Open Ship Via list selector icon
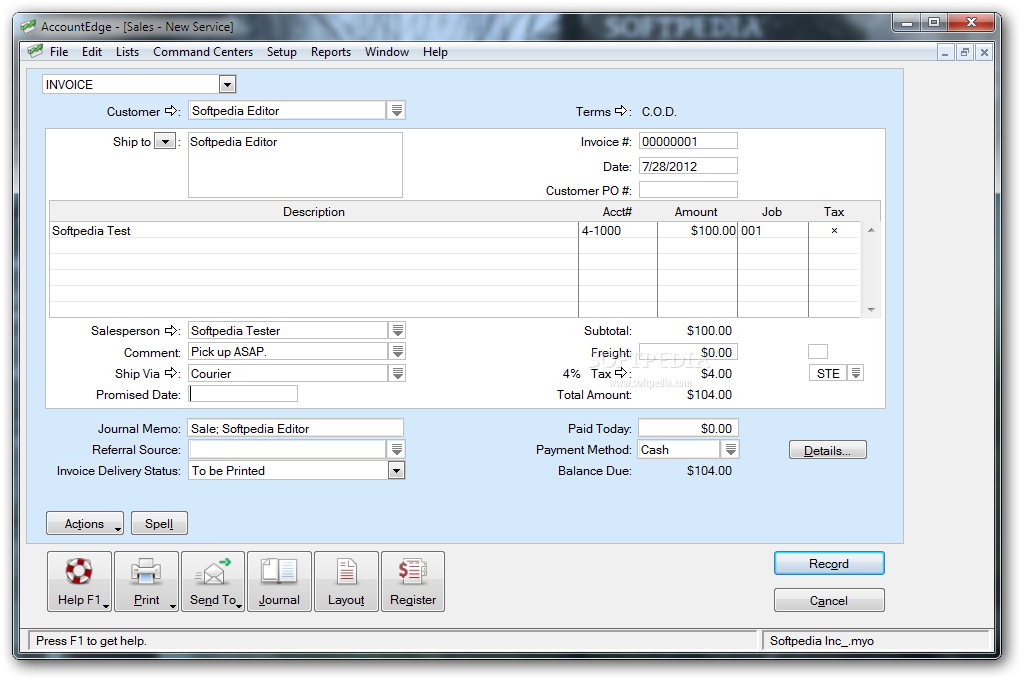Screen dimensions: 1022x680 [397, 373]
